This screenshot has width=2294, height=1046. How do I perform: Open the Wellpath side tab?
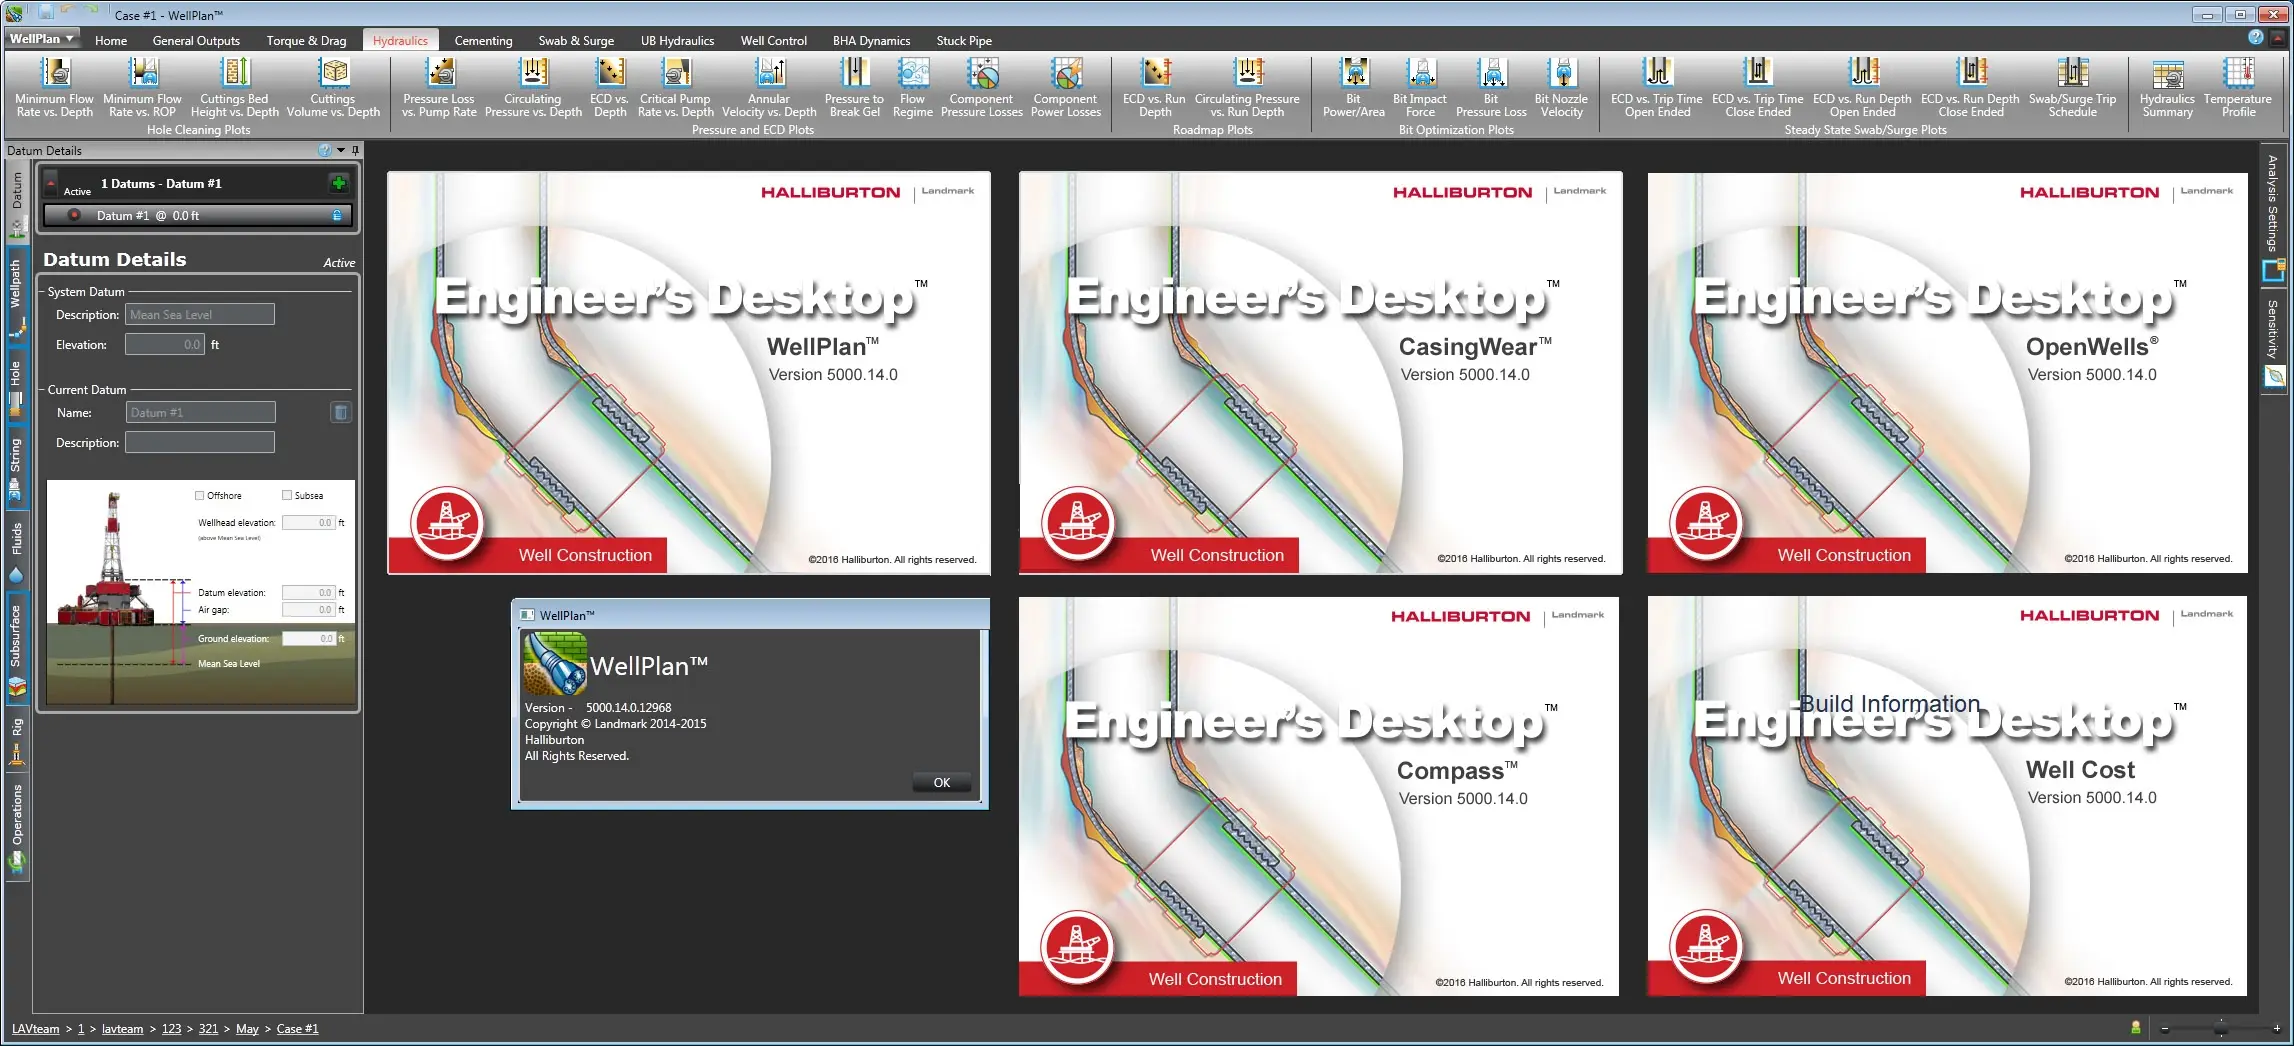(x=16, y=297)
